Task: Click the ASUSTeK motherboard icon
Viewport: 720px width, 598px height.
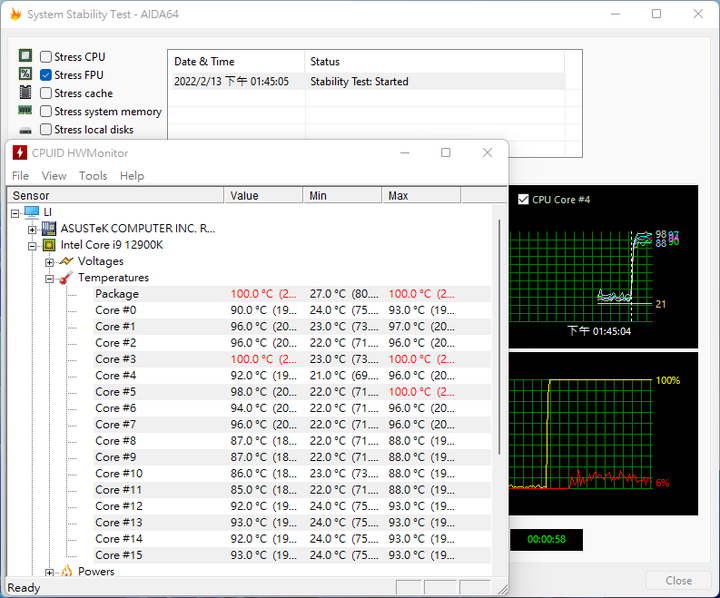Action: pyautogui.click(x=49, y=228)
